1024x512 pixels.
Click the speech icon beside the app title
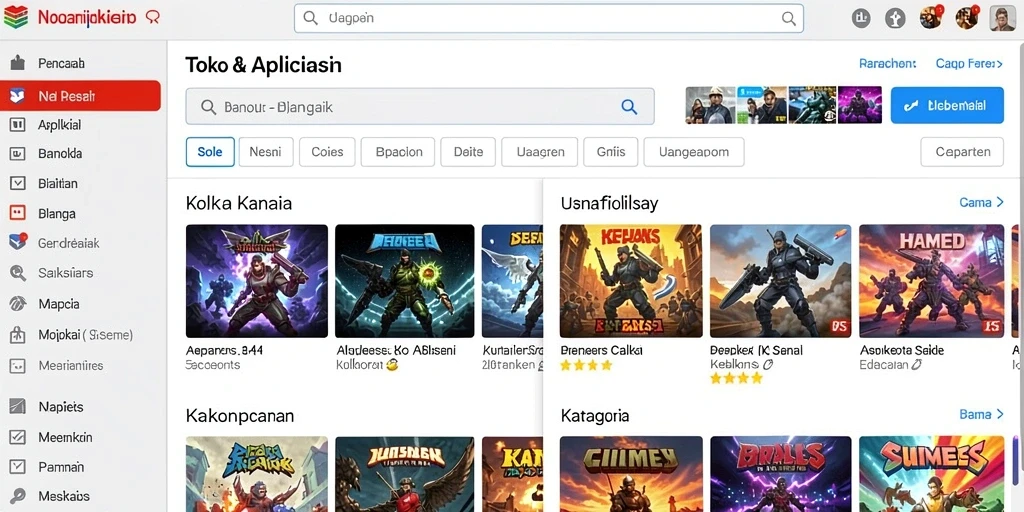coord(152,18)
